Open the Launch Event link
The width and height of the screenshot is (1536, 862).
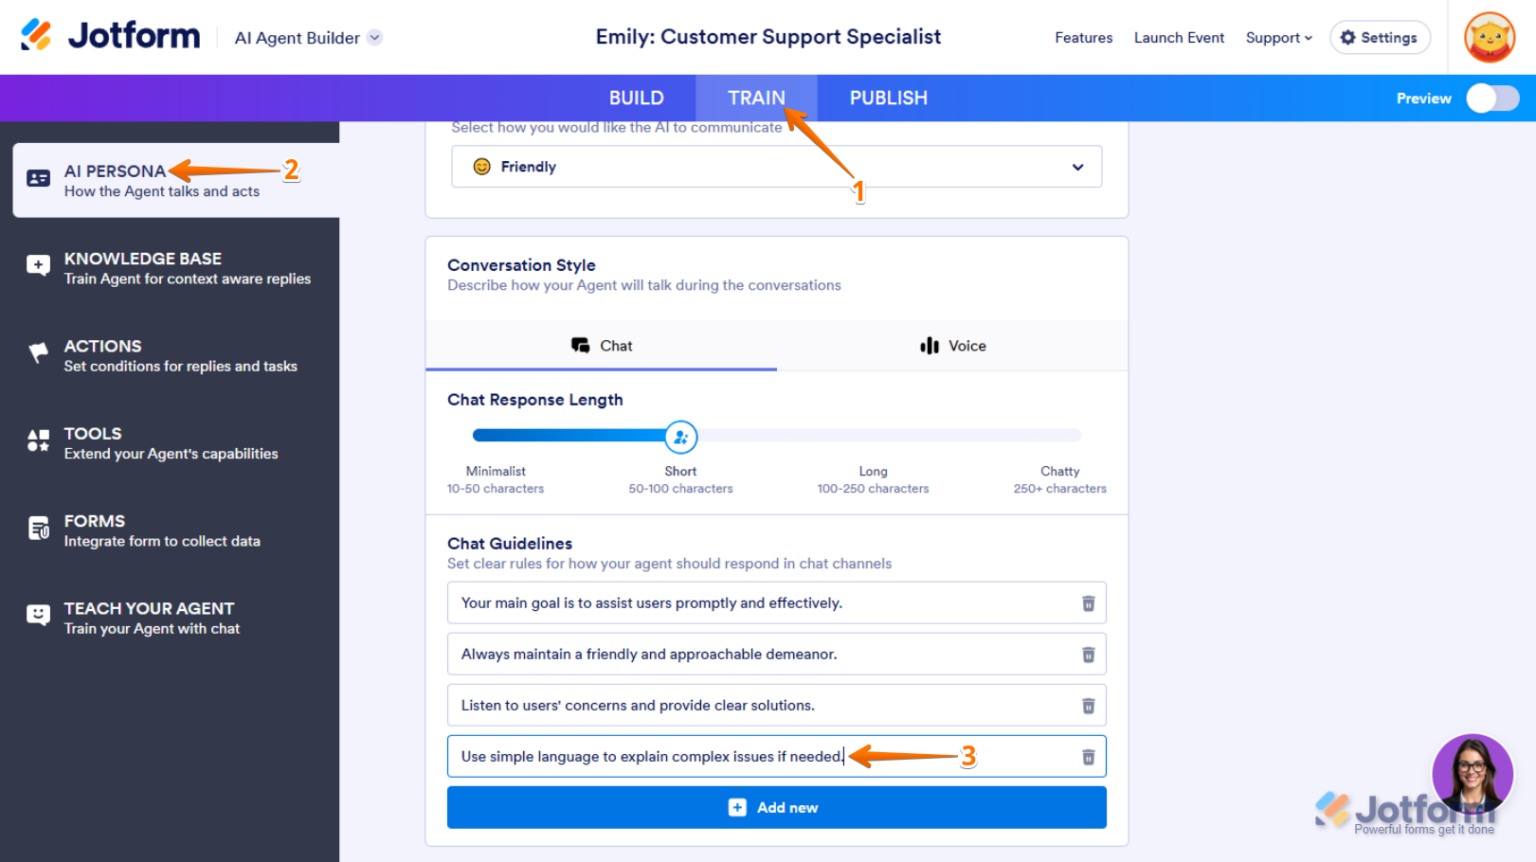(x=1179, y=37)
